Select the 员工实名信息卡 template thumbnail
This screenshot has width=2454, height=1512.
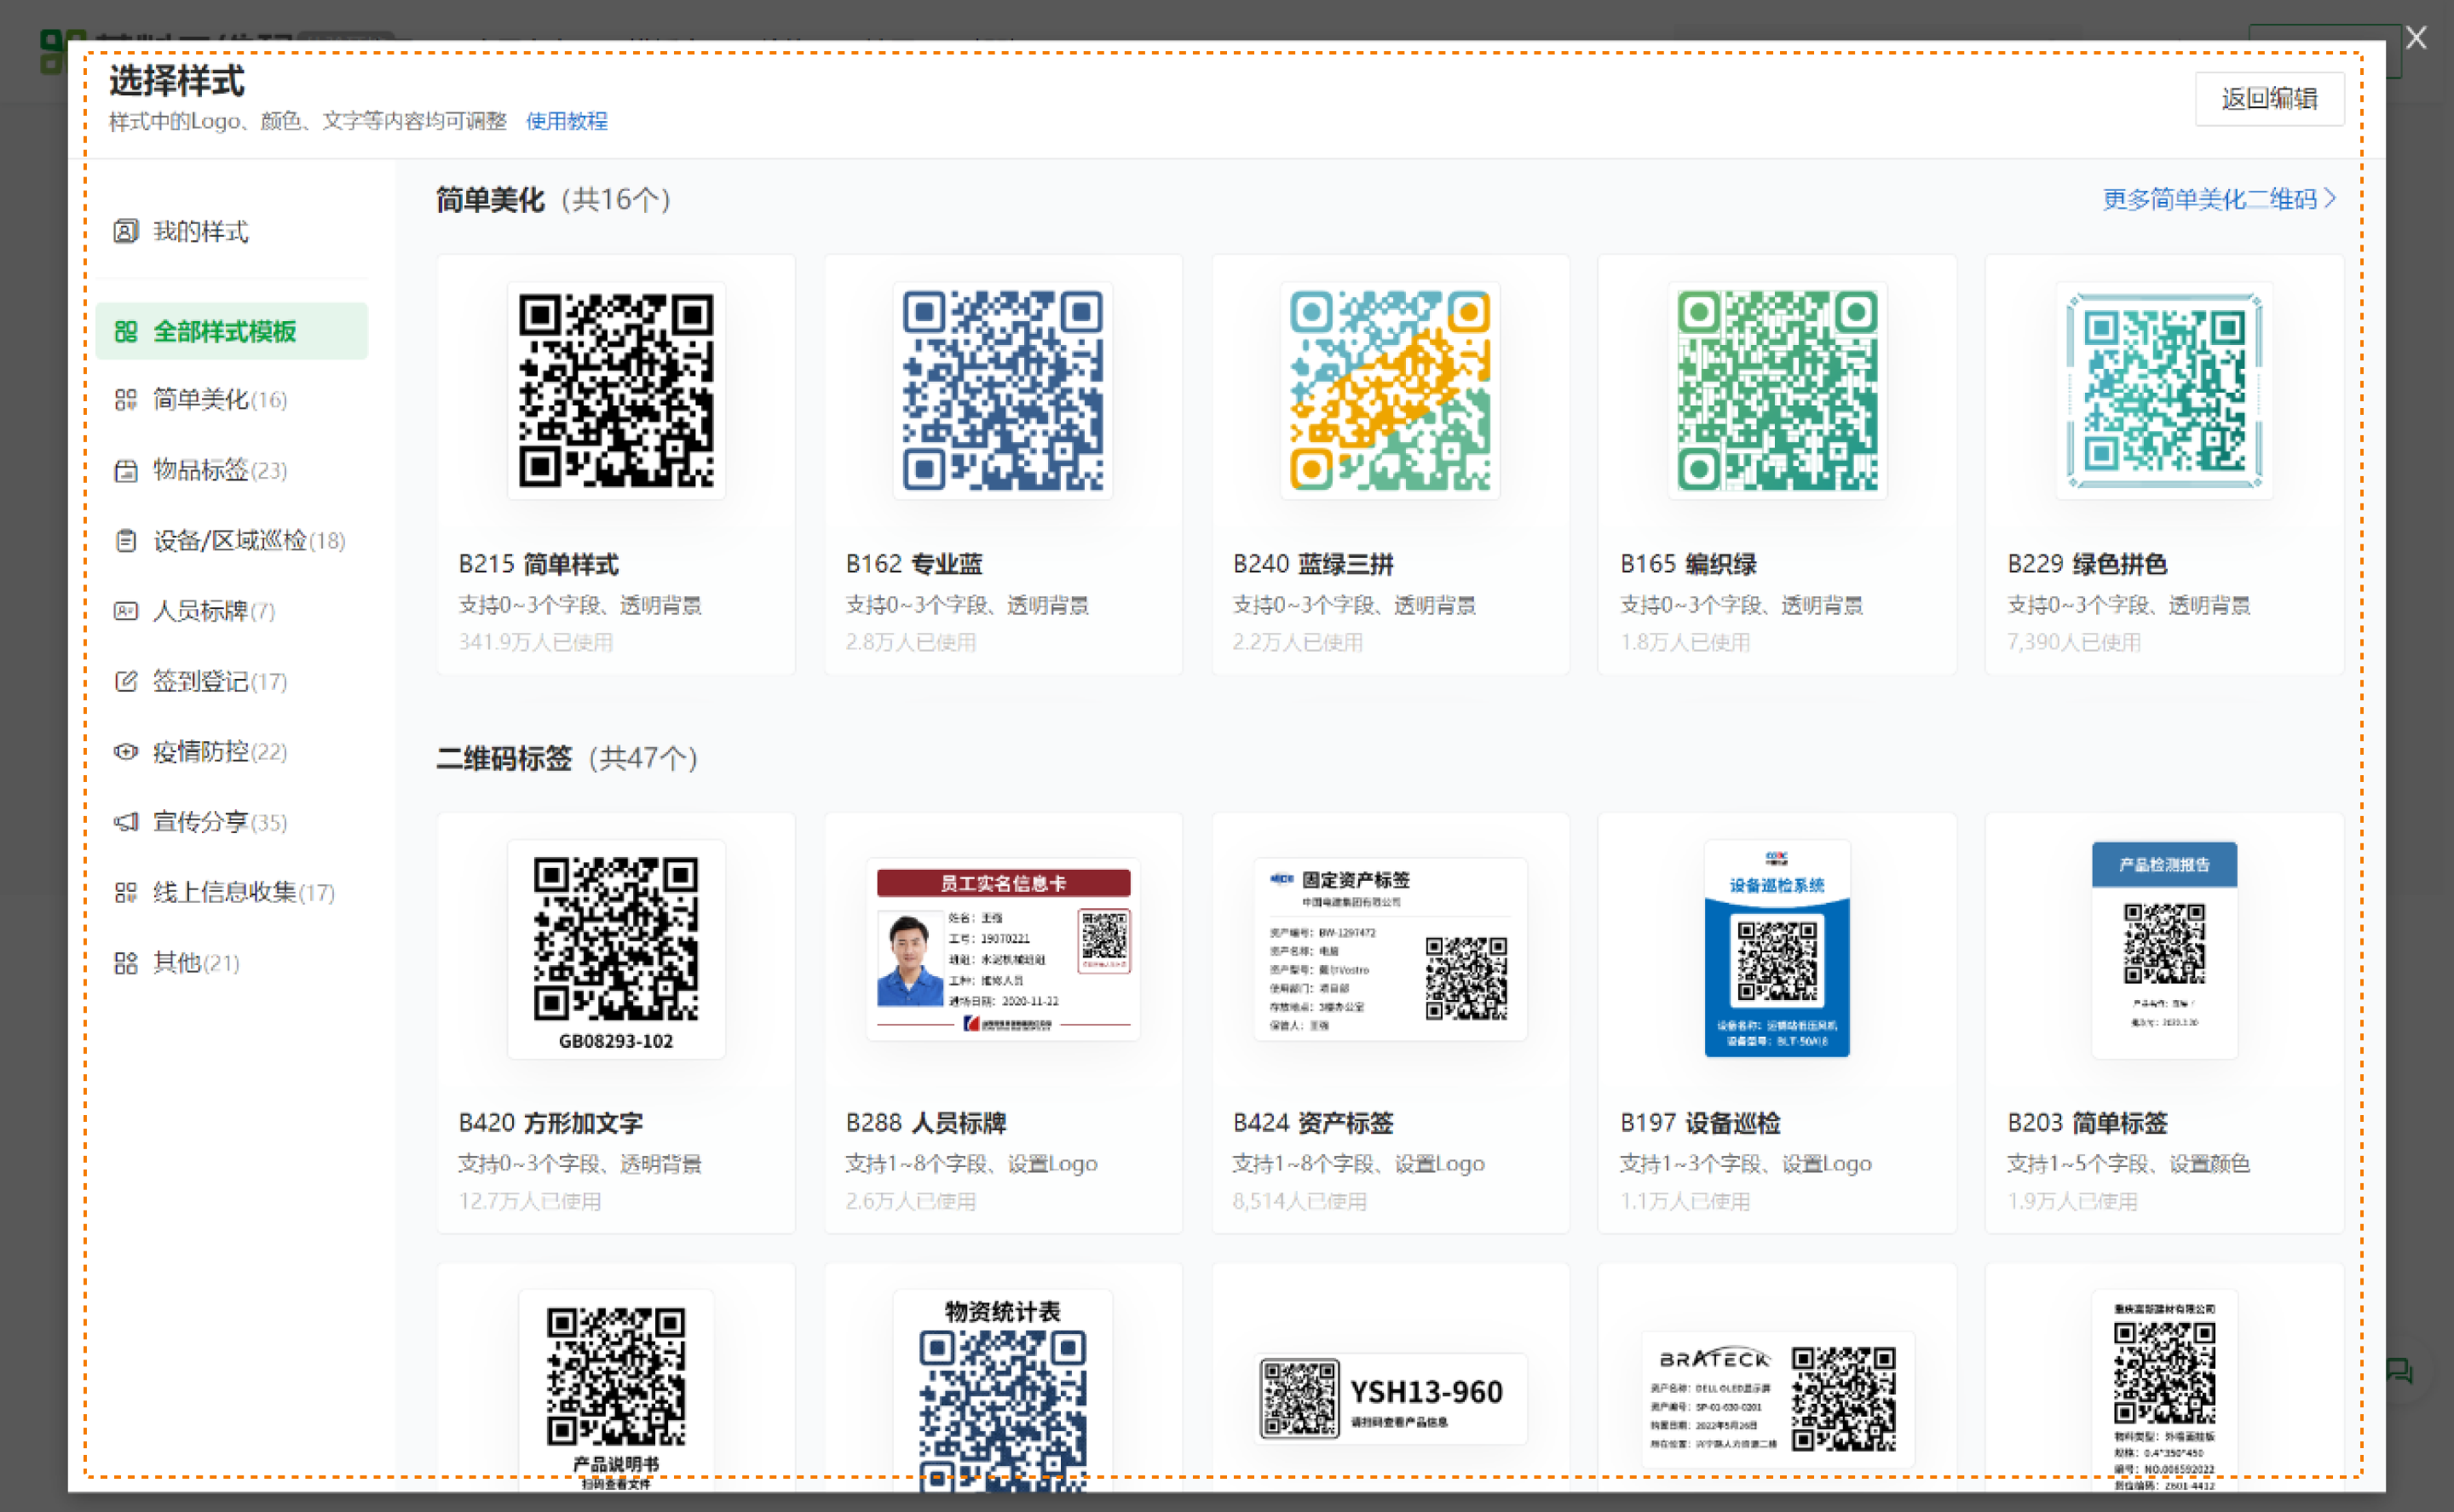coord(1003,949)
